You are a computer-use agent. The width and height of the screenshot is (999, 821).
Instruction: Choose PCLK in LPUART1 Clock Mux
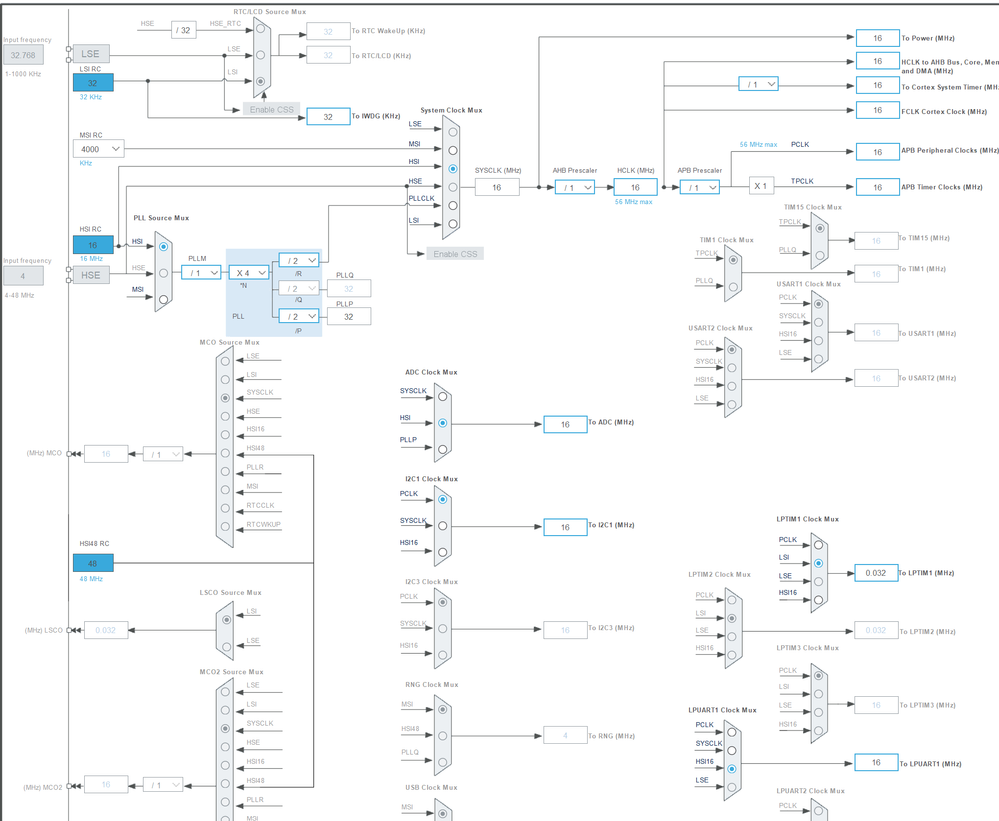point(731,732)
